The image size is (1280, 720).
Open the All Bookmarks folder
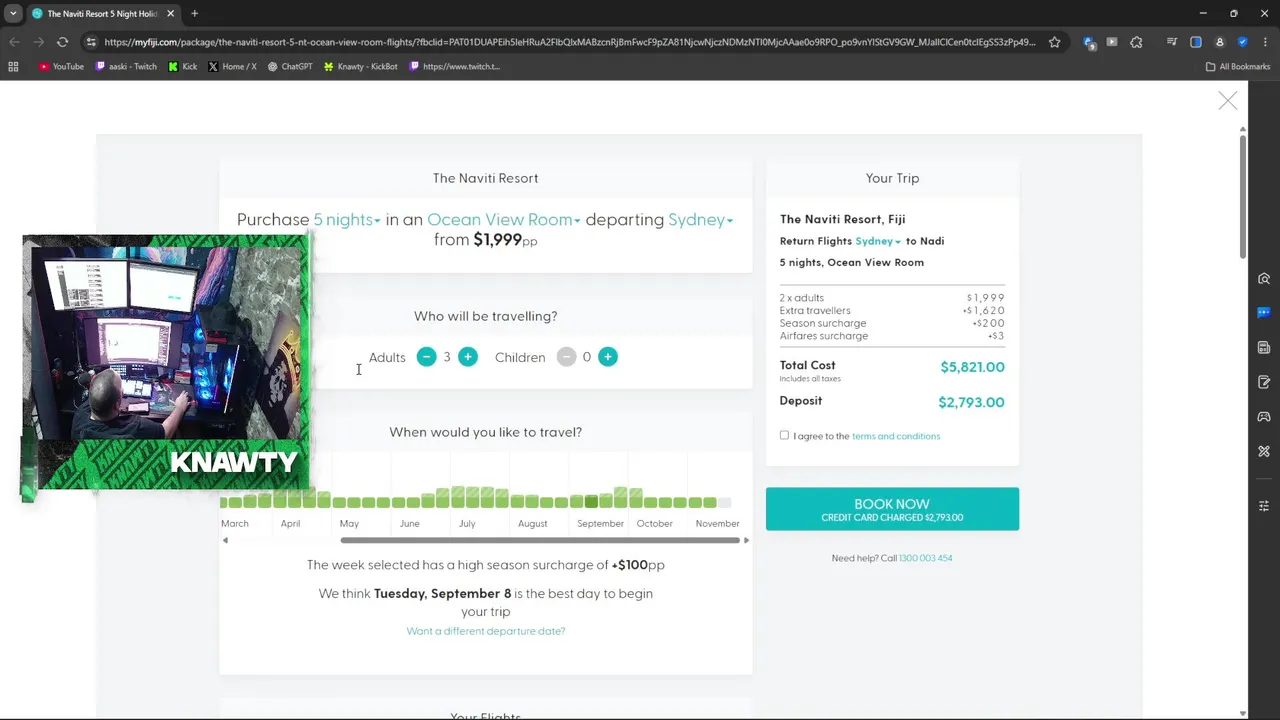point(1238,66)
